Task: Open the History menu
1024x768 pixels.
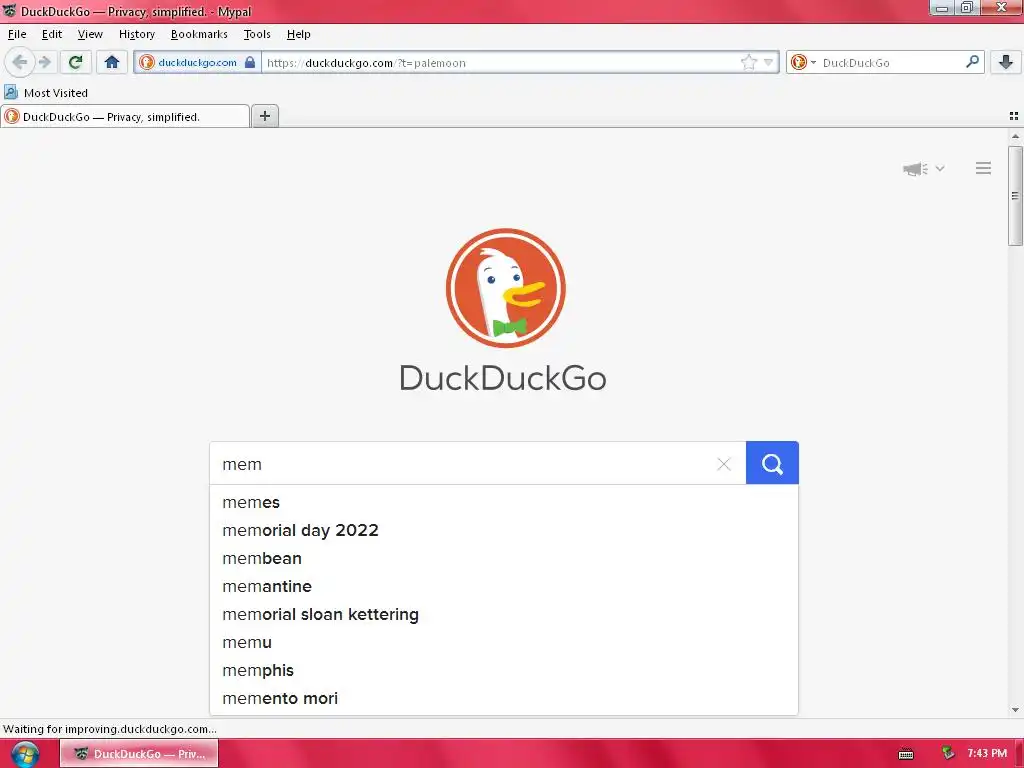Action: click(x=136, y=34)
